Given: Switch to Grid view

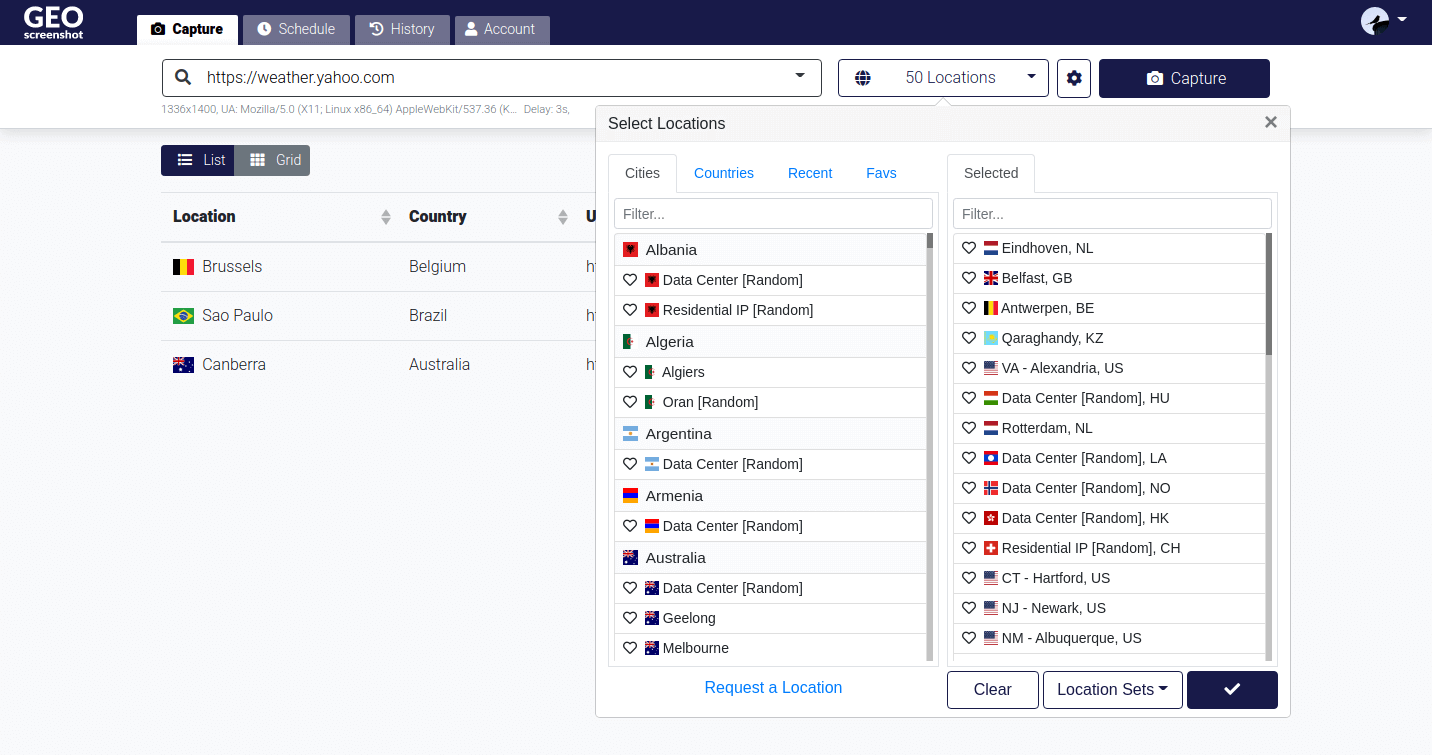Looking at the screenshot, I should click(273, 160).
